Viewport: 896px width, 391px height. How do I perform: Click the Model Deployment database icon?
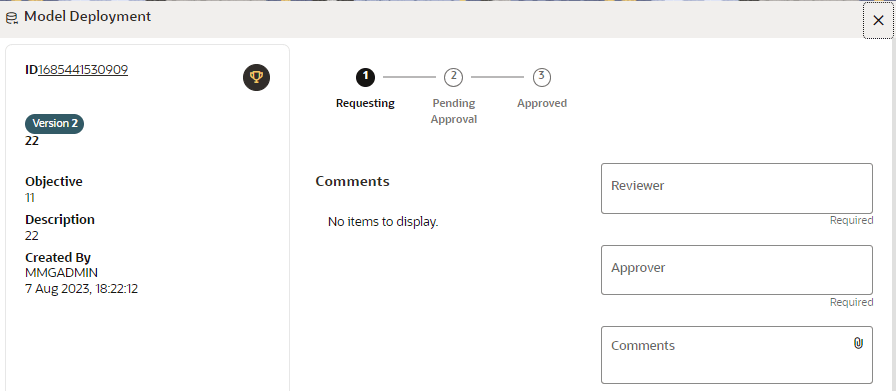click(x=11, y=18)
